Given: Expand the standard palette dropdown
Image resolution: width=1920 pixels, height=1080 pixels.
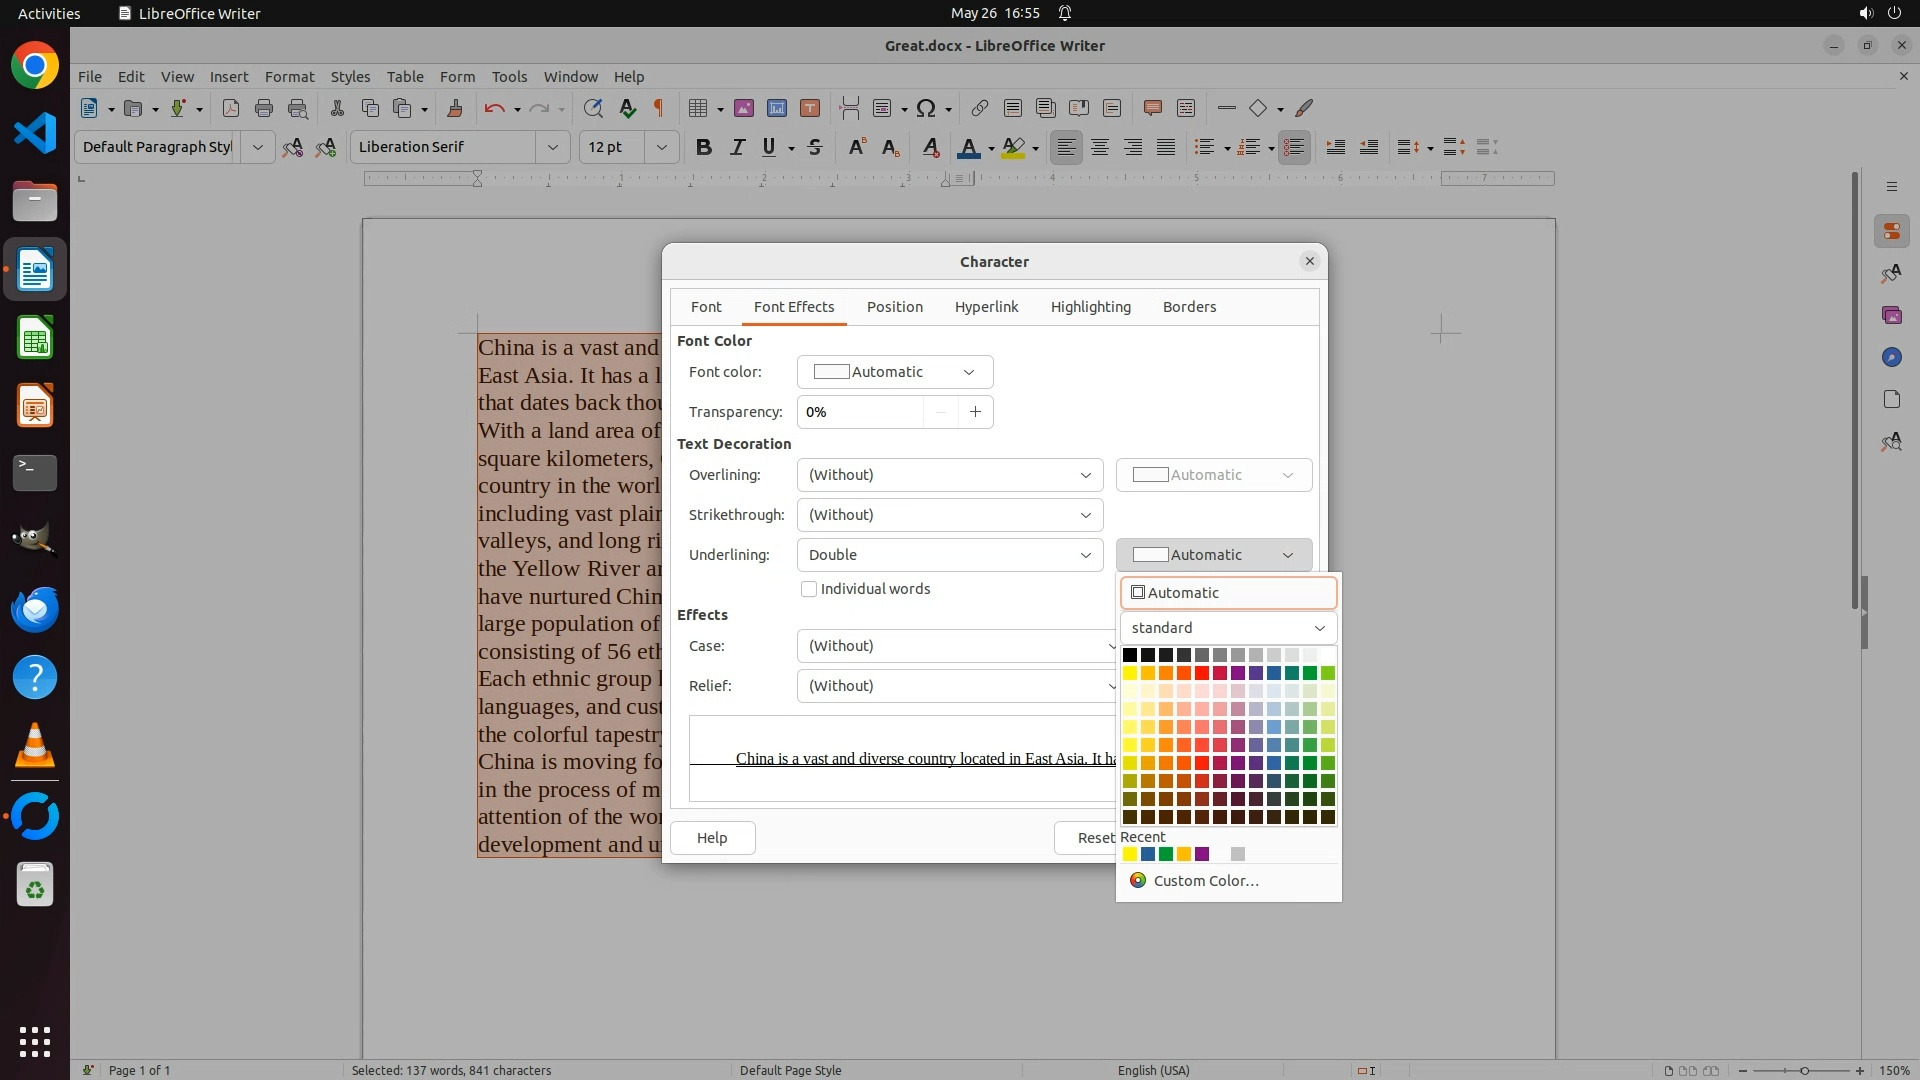Looking at the screenshot, I should pos(1228,628).
